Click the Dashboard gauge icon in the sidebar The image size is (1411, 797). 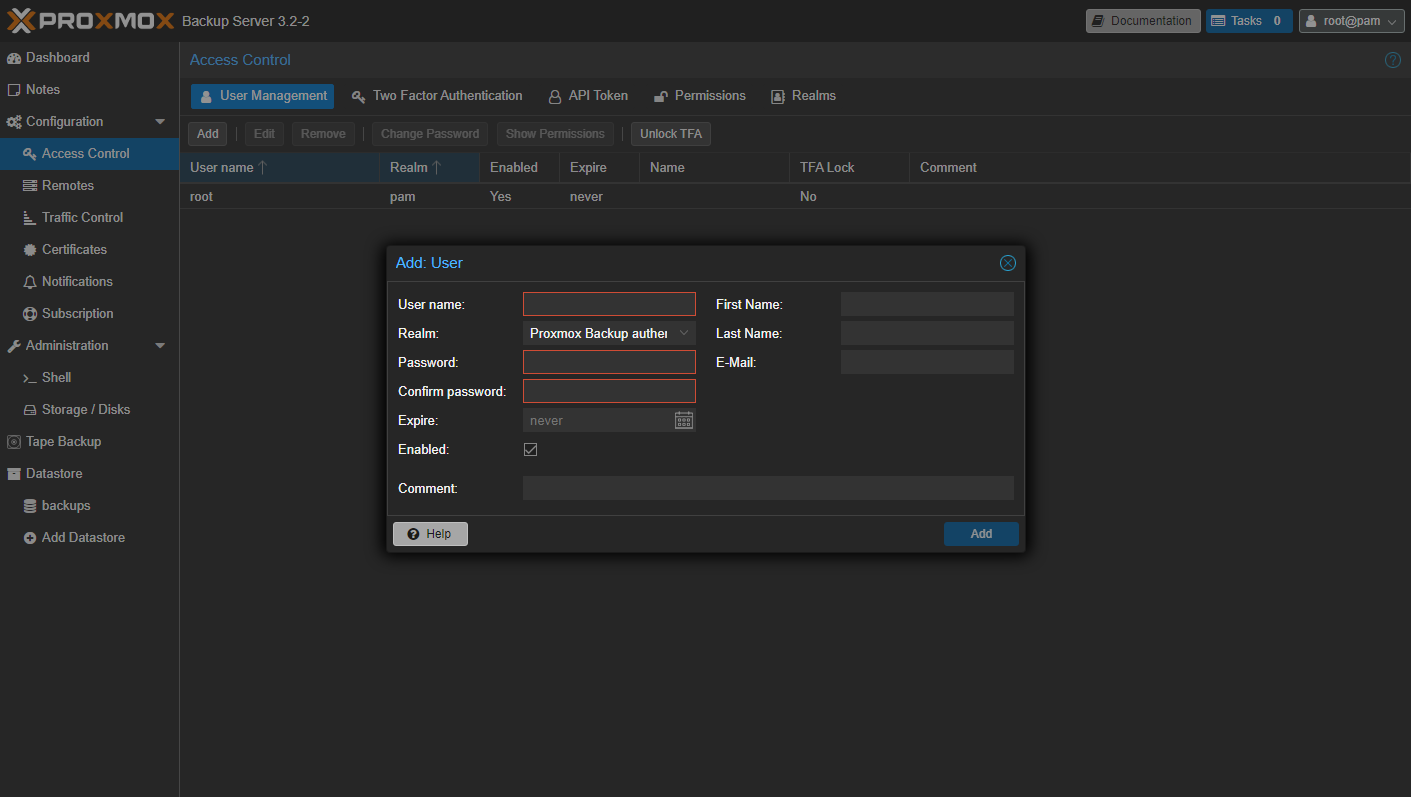click(x=14, y=58)
